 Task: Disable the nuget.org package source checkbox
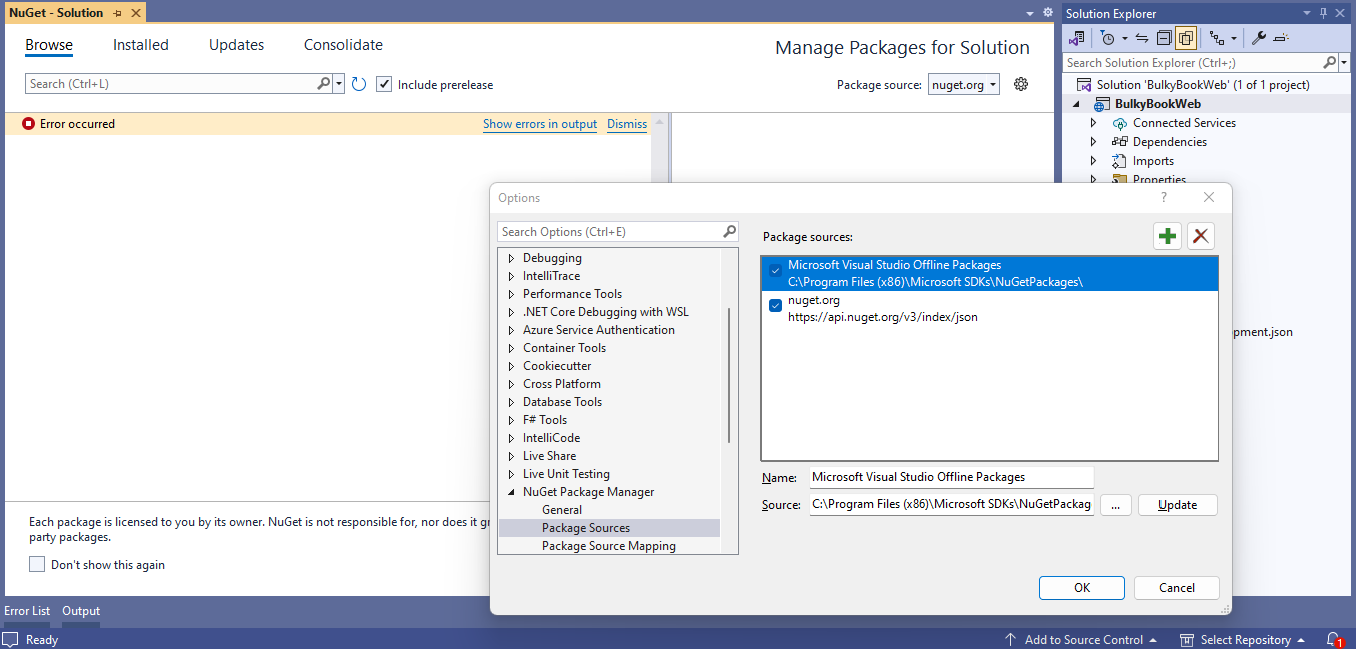tap(775, 305)
